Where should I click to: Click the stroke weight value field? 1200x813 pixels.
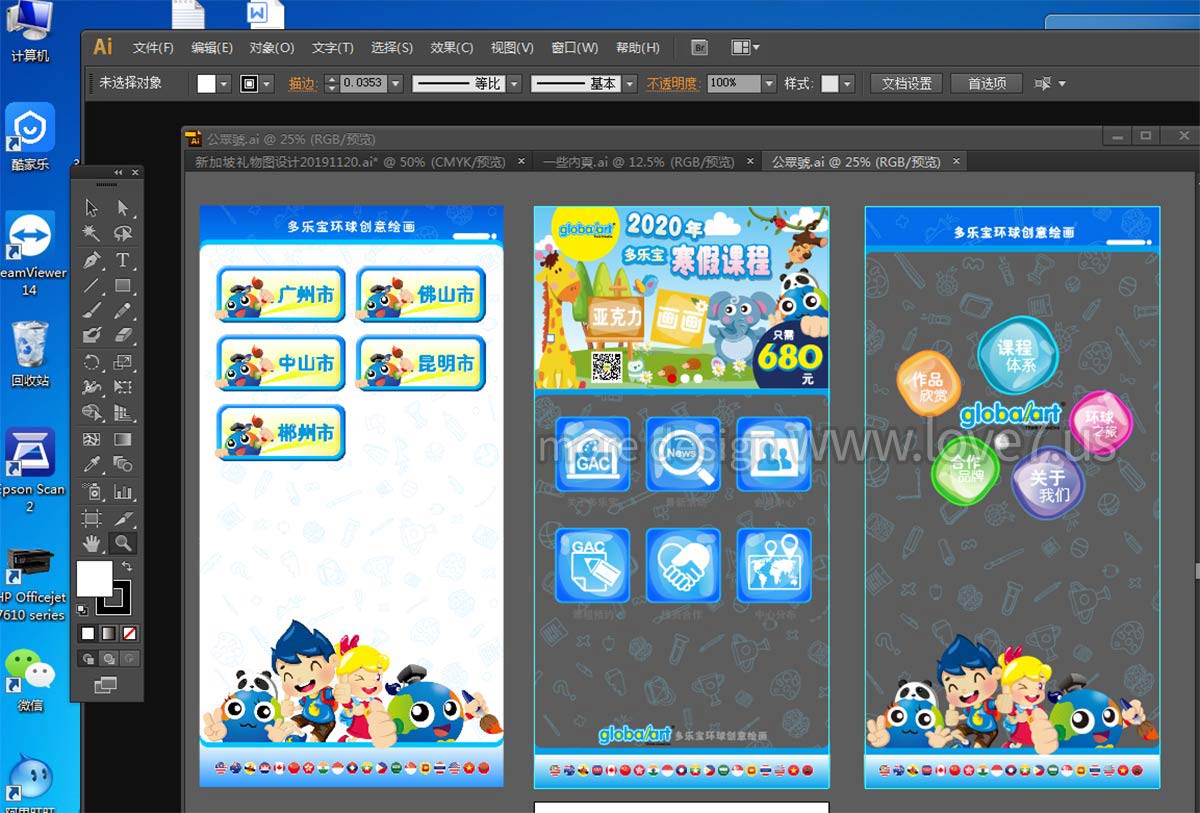(x=363, y=84)
